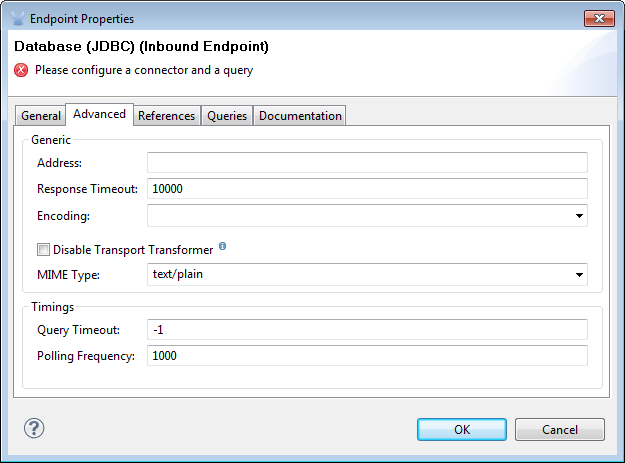Click the info icon beside Disable Transport Transformer
This screenshot has width=625, height=463.
(222, 246)
